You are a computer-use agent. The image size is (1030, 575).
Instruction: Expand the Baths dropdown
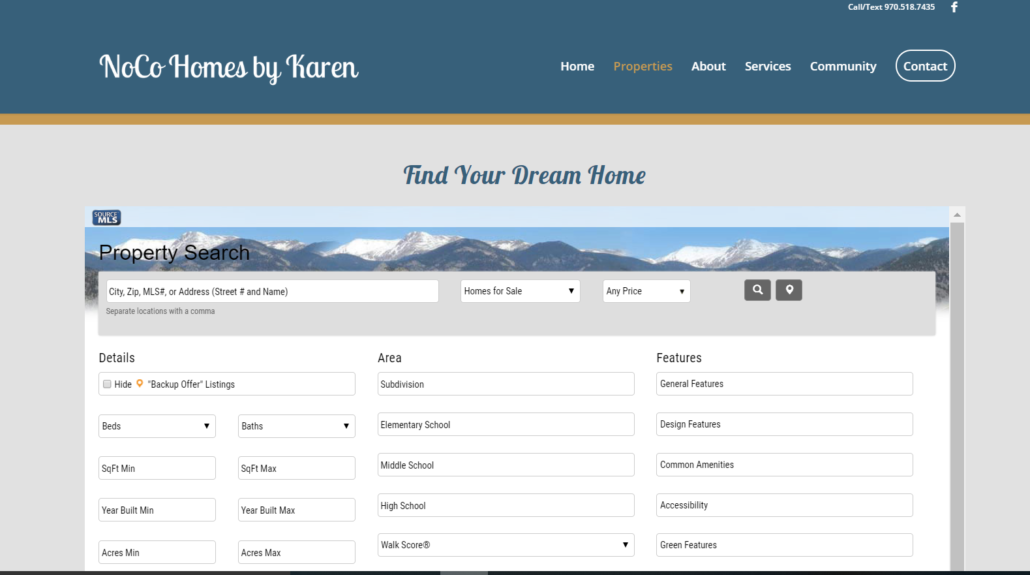(296, 426)
